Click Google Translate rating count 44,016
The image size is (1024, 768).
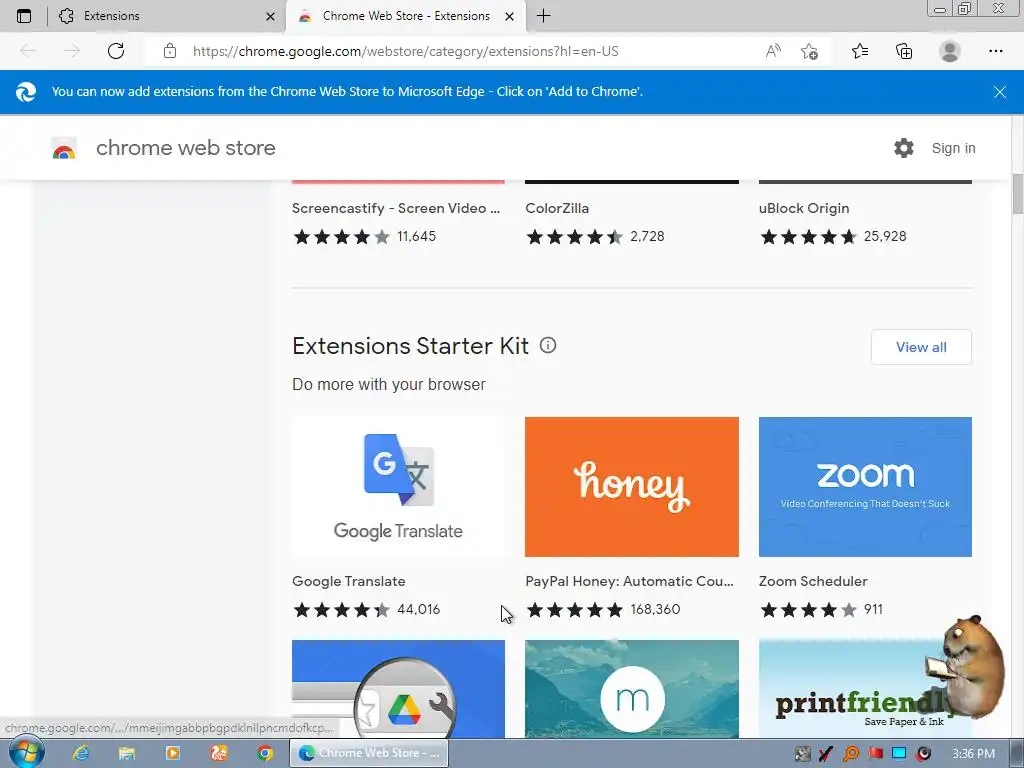(419, 609)
